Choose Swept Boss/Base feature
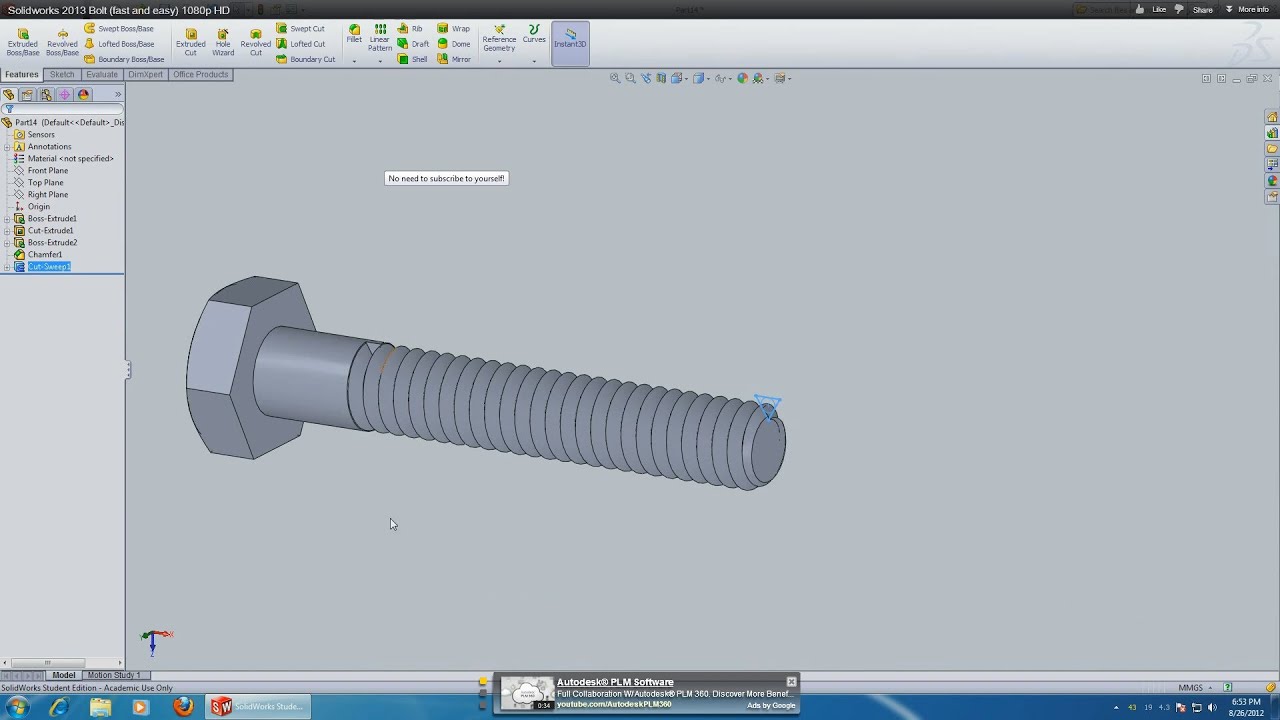This screenshot has width=1280, height=720. coord(119,29)
